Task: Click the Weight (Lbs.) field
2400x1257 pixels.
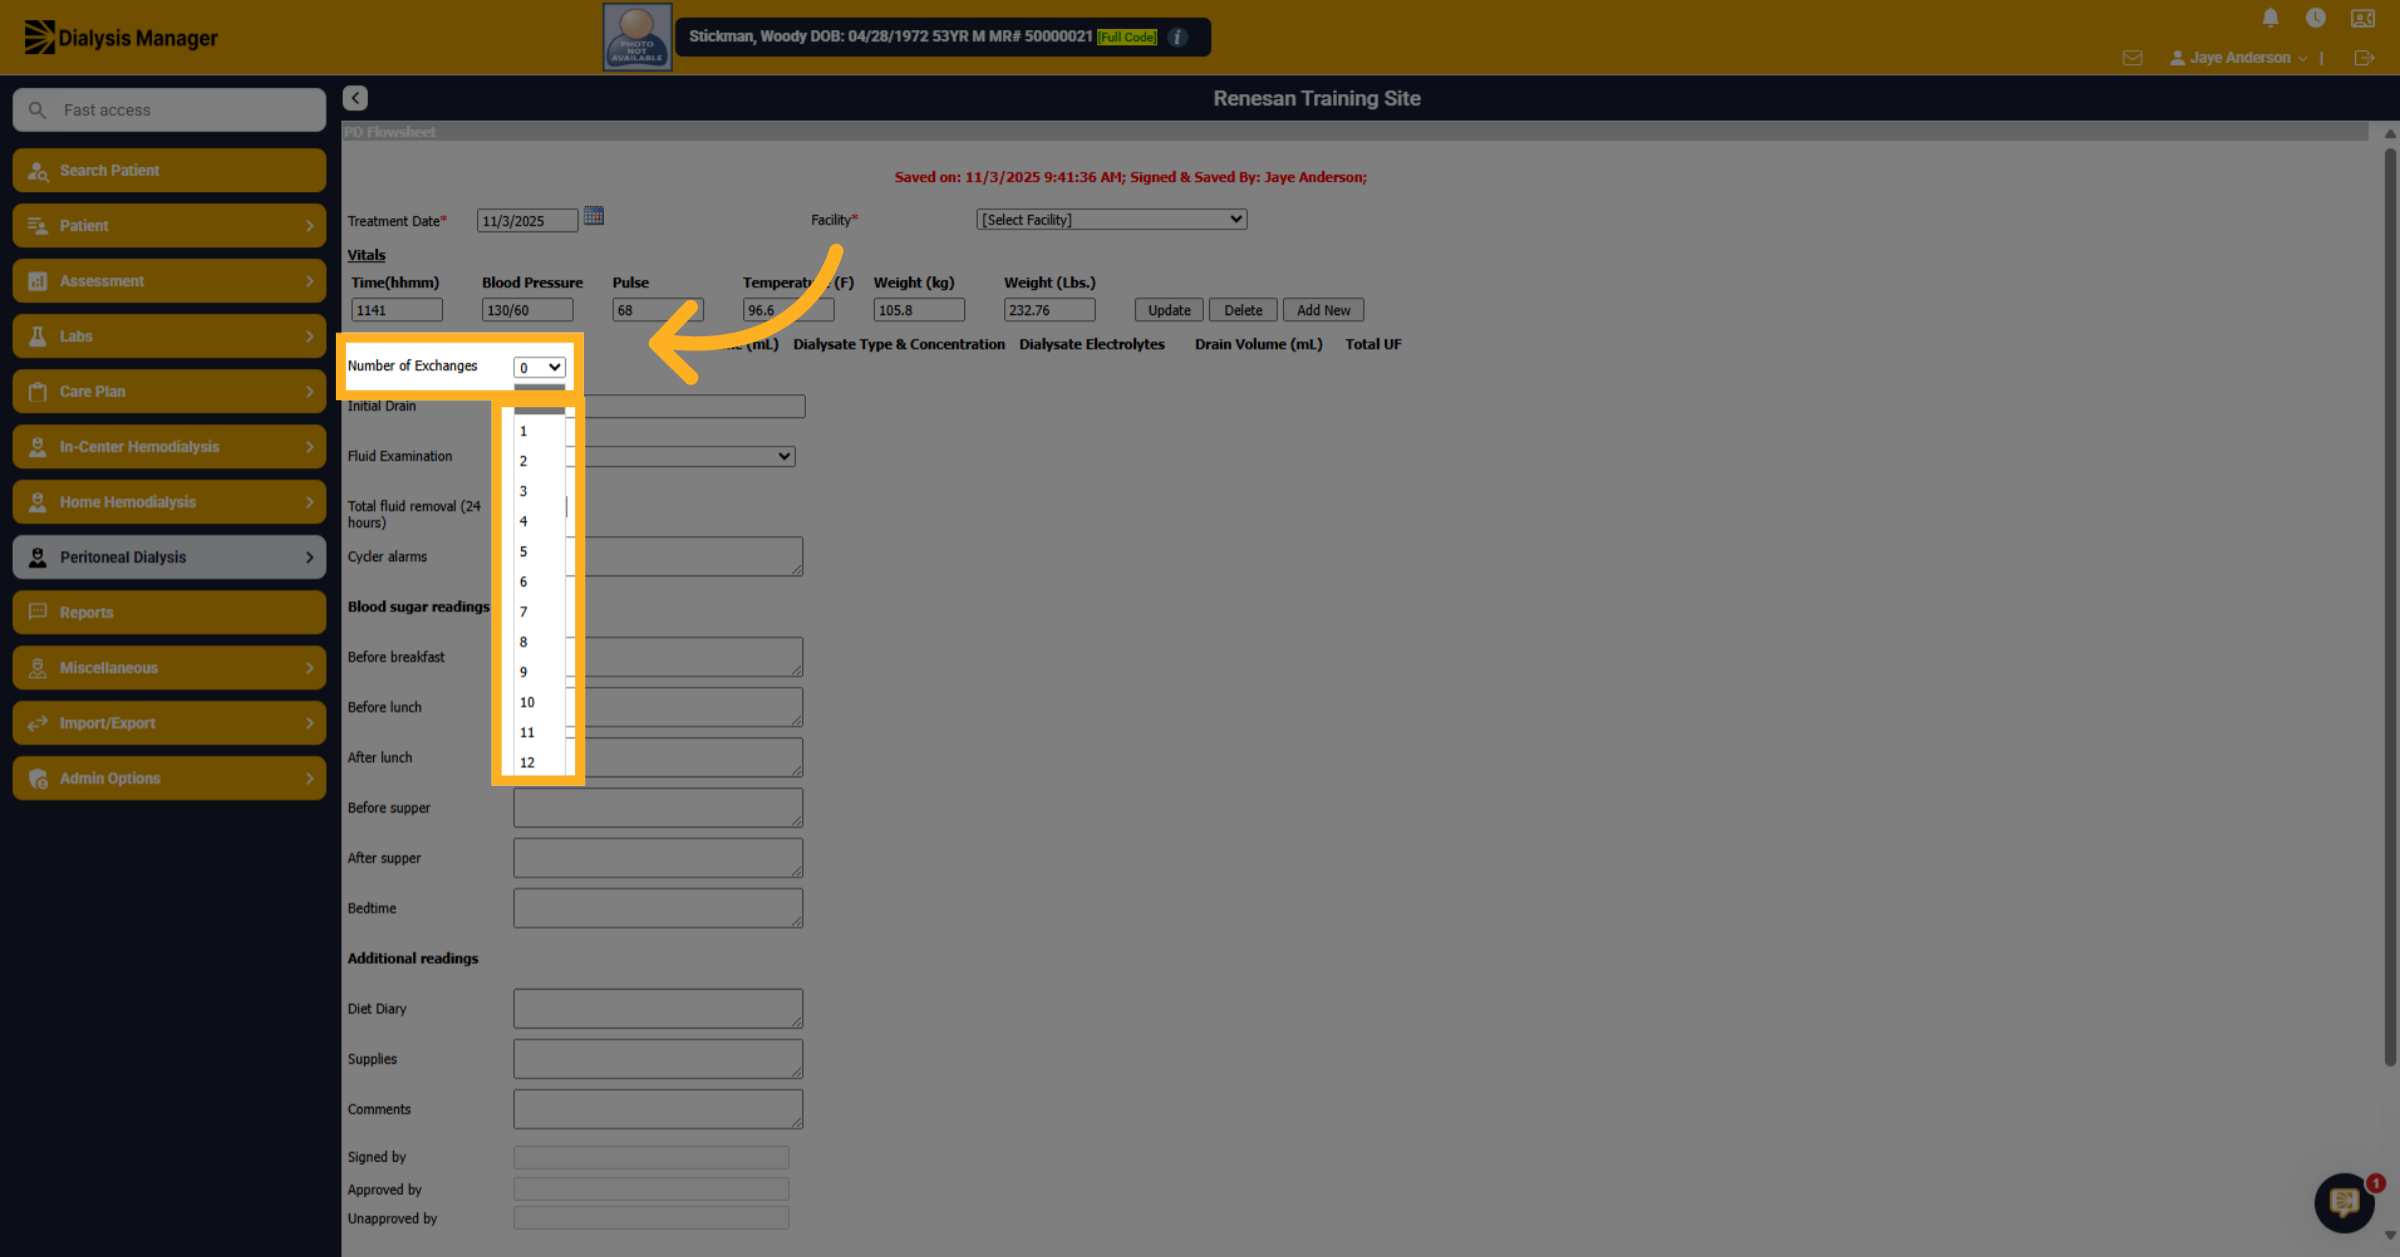Action: point(1049,310)
